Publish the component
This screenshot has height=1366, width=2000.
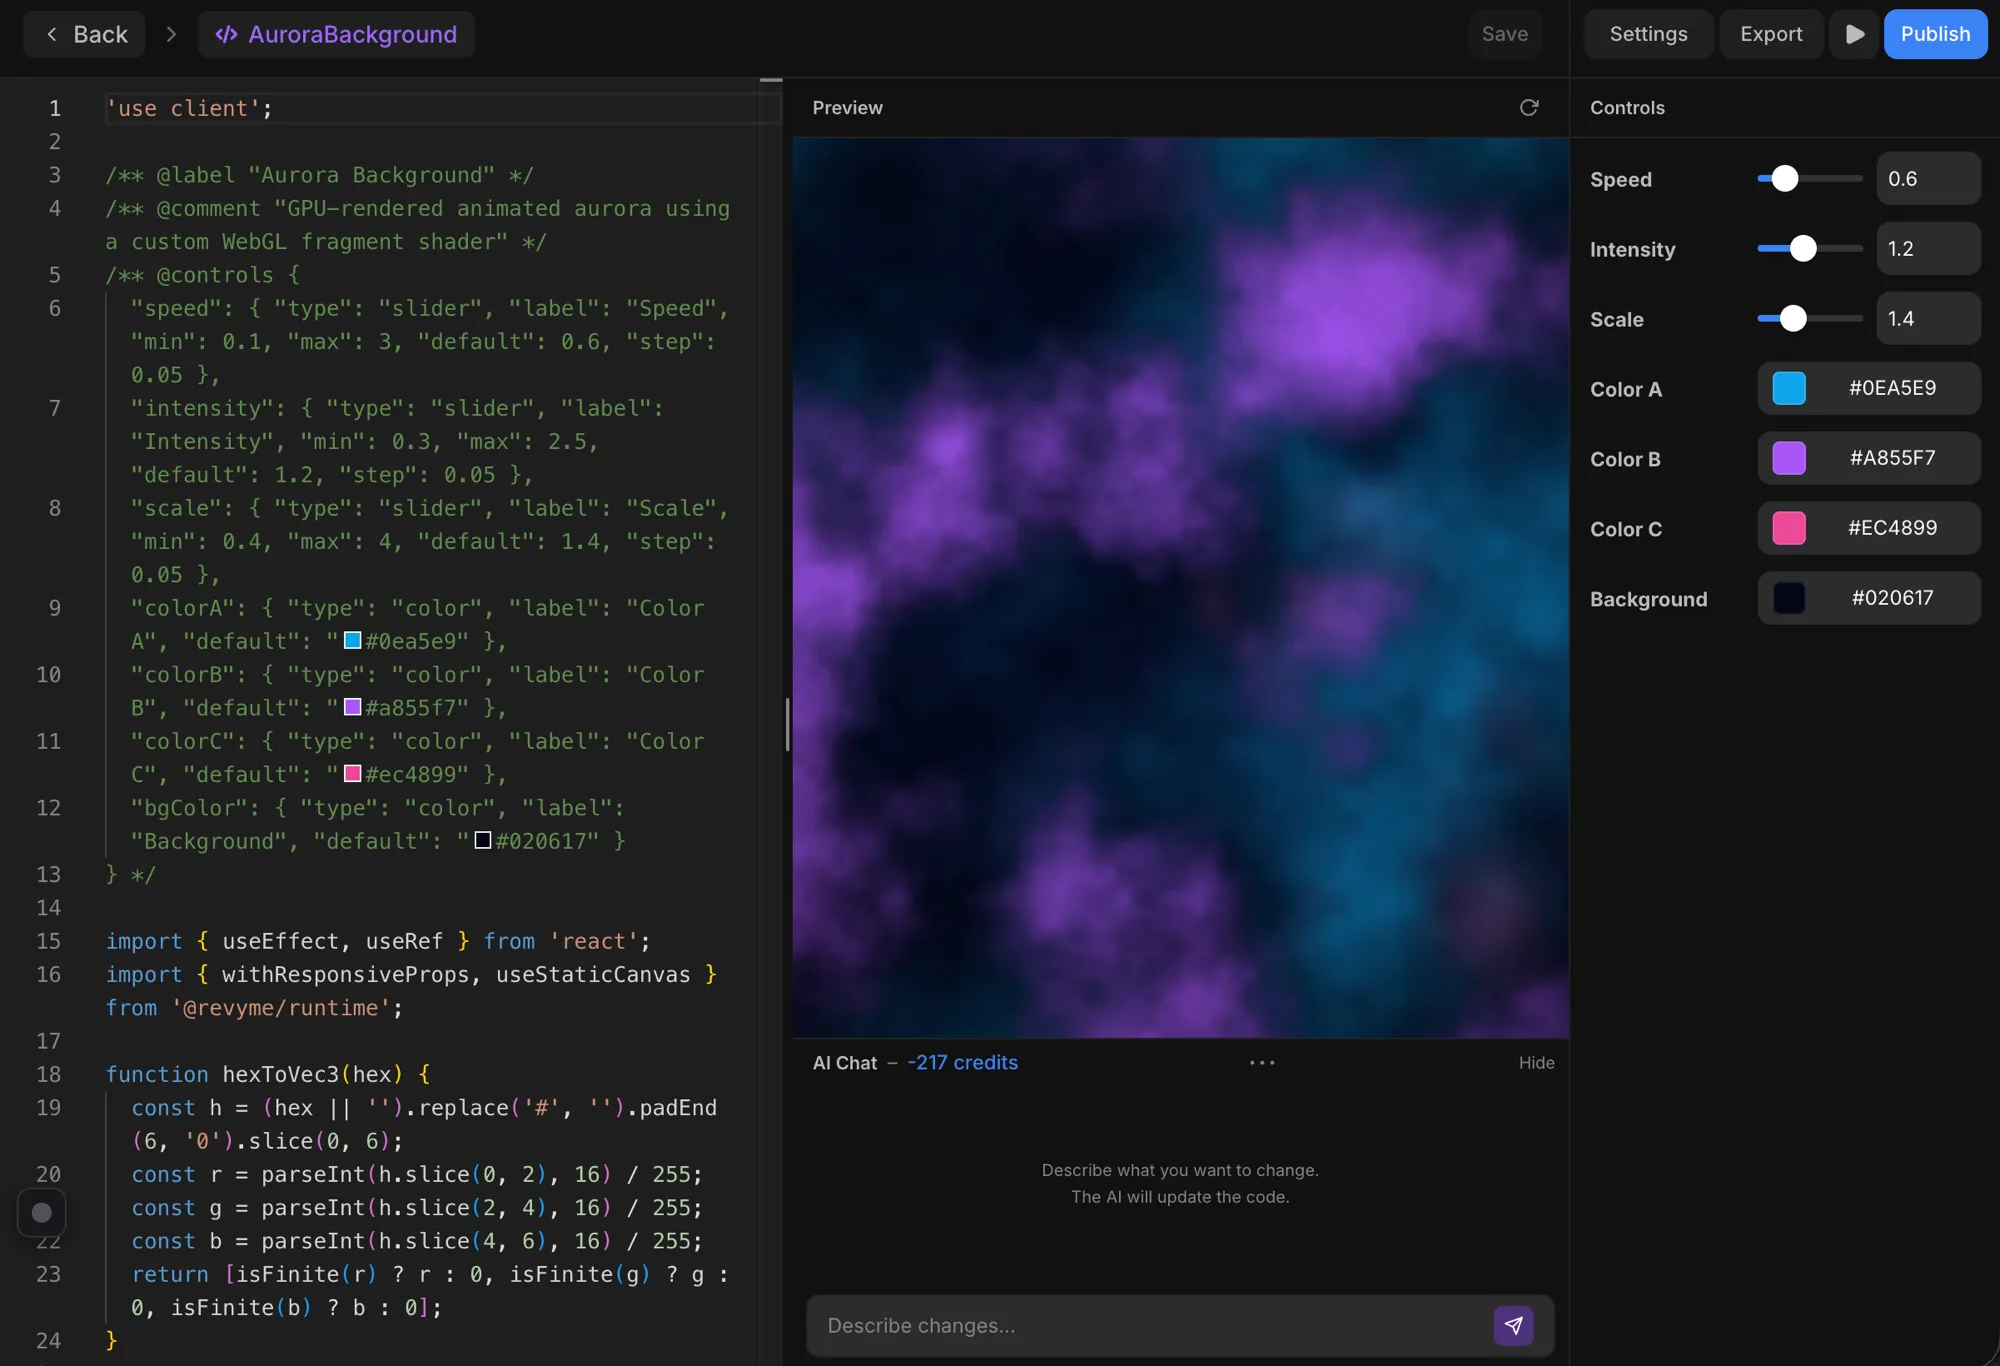click(1935, 34)
